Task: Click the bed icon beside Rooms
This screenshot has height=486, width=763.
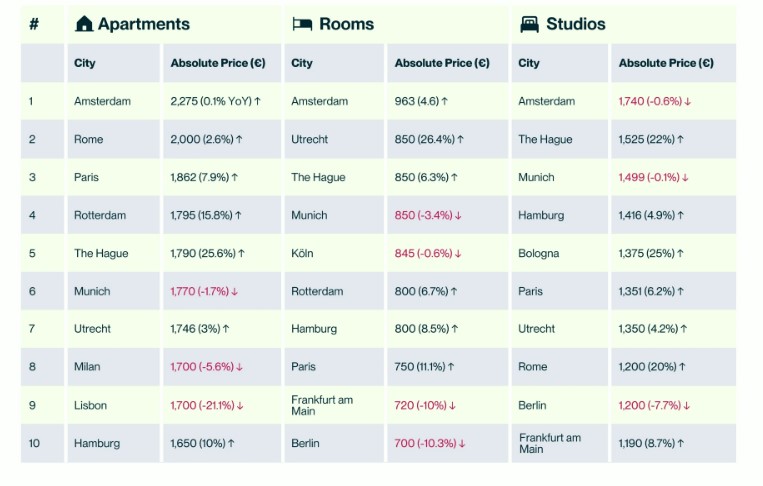Action: click(302, 24)
